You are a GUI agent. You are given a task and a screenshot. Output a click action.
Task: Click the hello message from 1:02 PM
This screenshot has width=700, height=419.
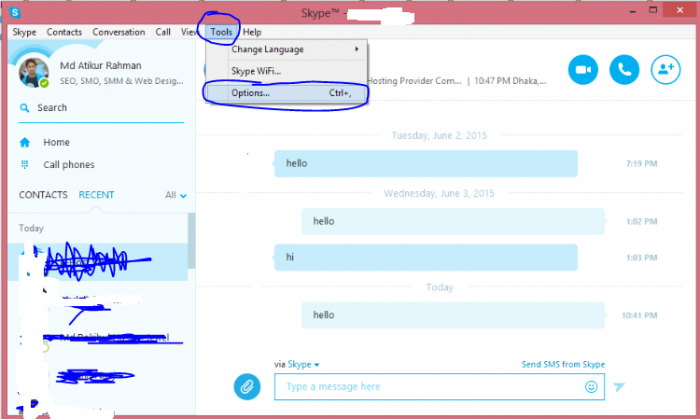[x=453, y=221]
